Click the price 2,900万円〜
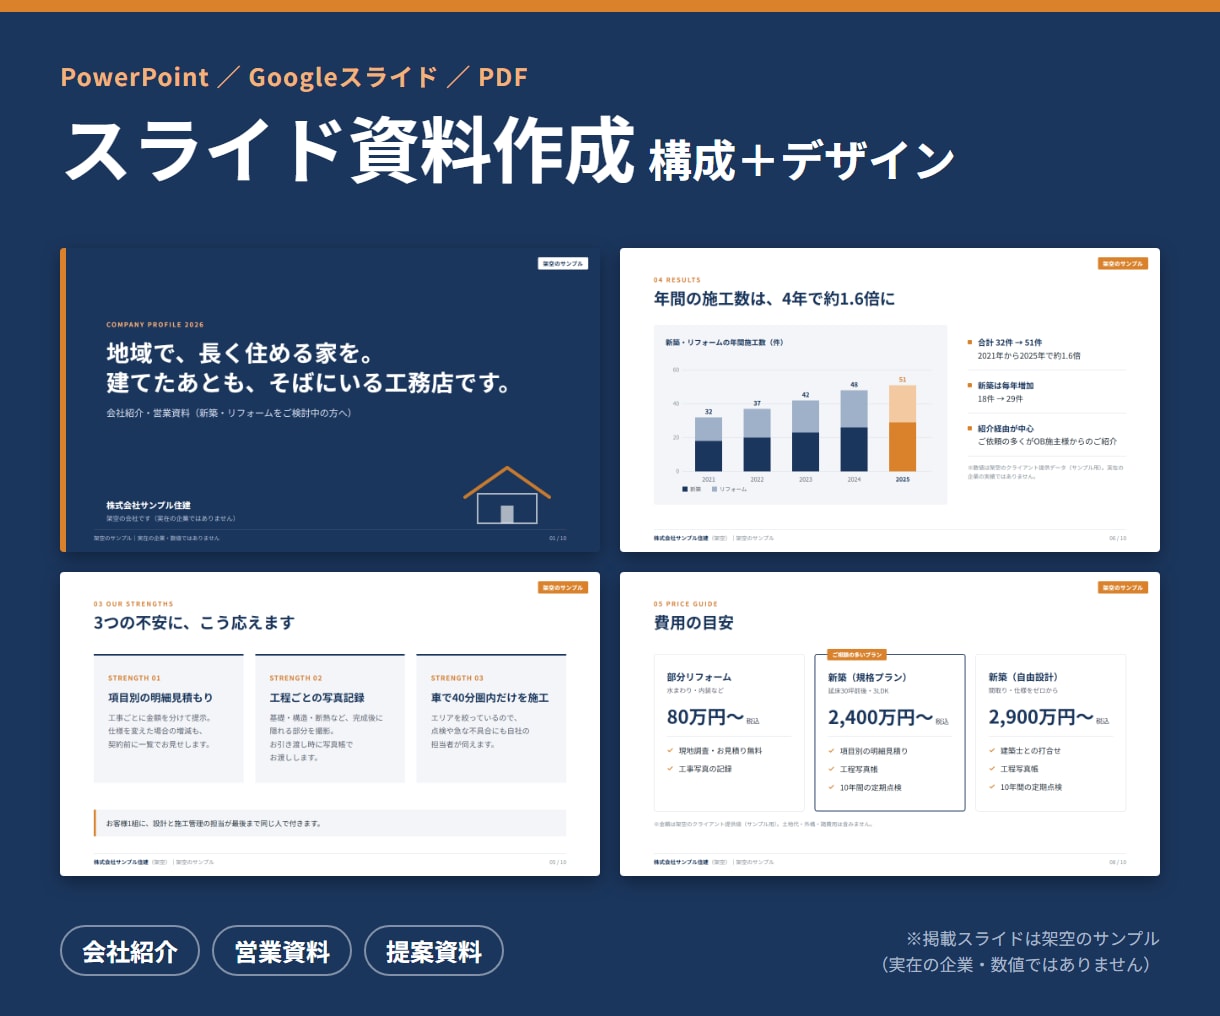 pos(1041,717)
